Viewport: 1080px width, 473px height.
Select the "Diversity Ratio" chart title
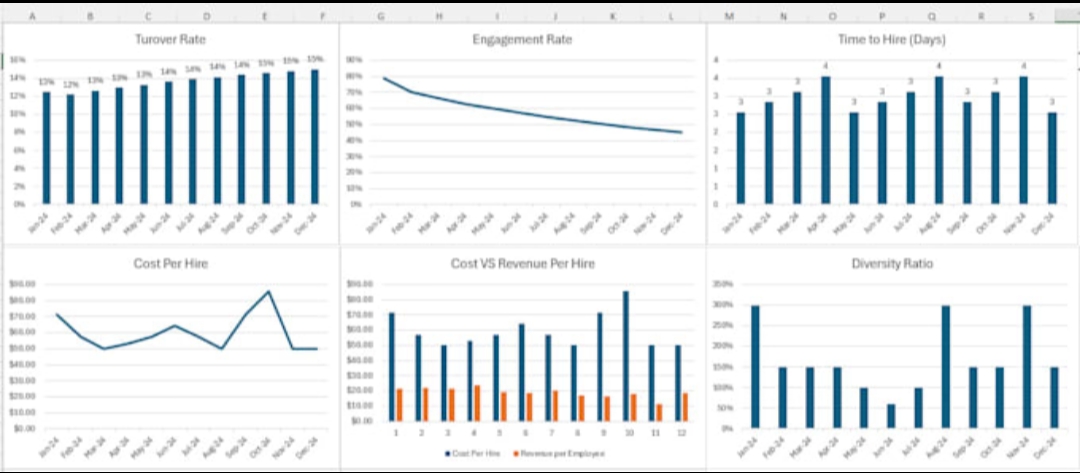coord(892,264)
